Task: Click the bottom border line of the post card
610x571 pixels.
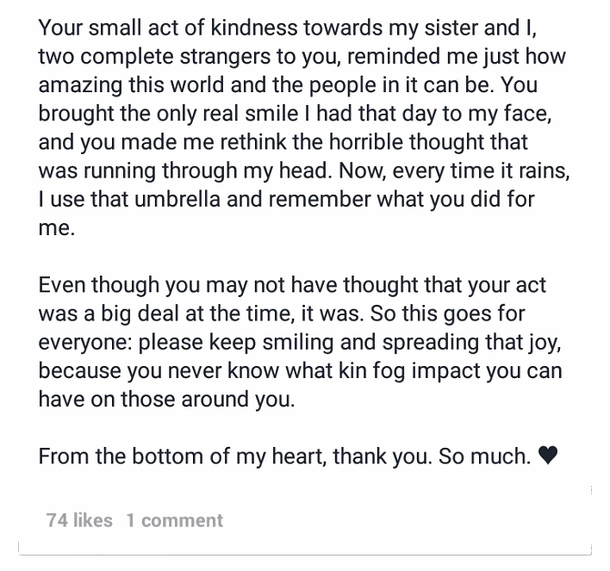Action: 305,555
